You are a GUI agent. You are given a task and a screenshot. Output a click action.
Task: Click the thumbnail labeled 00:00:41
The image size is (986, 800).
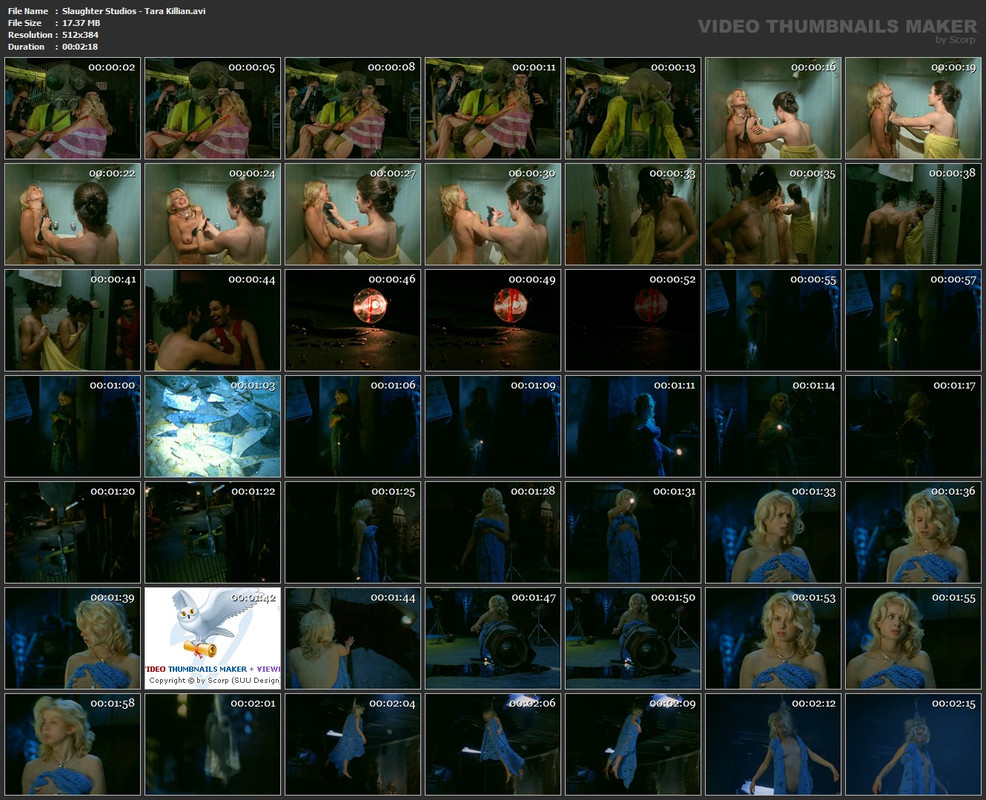tap(73, 320)
